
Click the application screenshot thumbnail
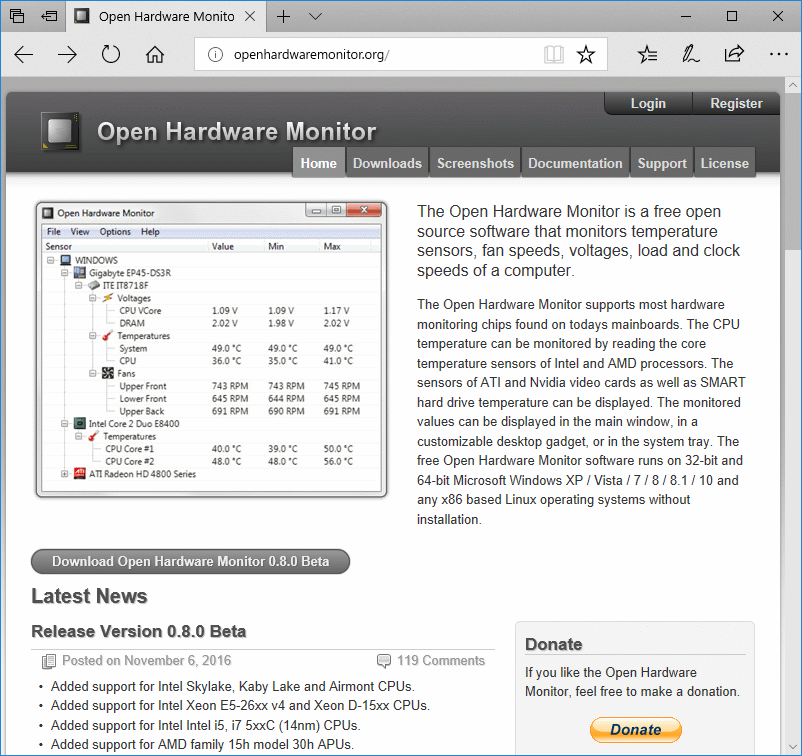(211, 349)
